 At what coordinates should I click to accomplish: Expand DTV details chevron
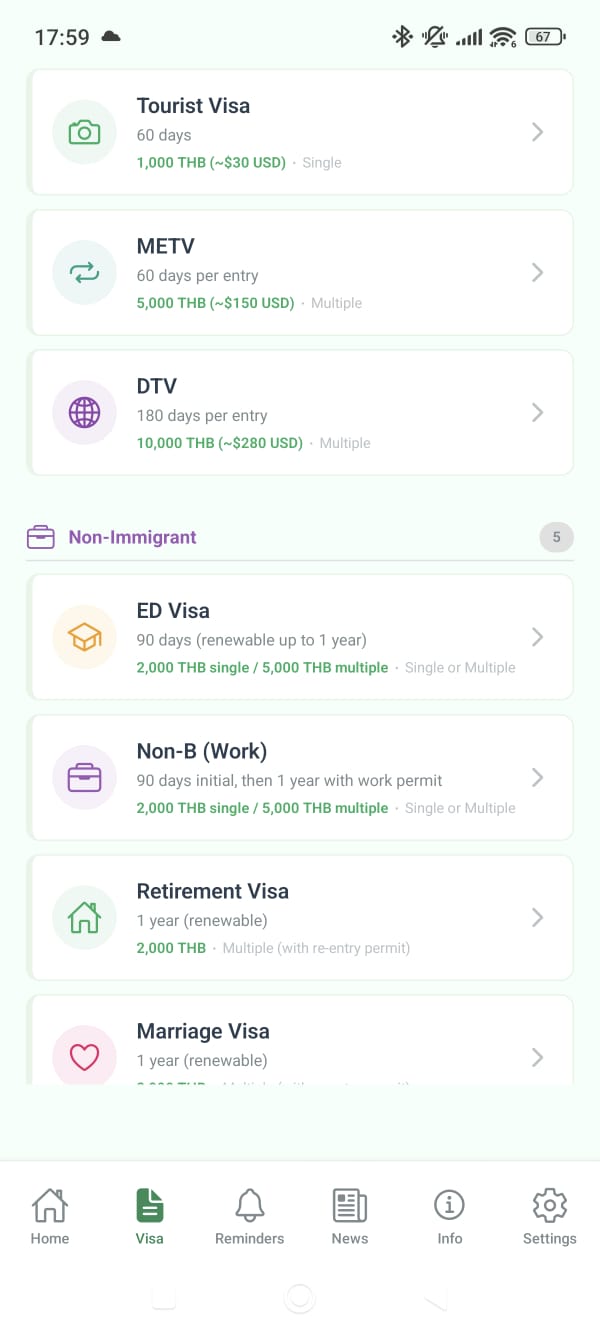point(537,412)
